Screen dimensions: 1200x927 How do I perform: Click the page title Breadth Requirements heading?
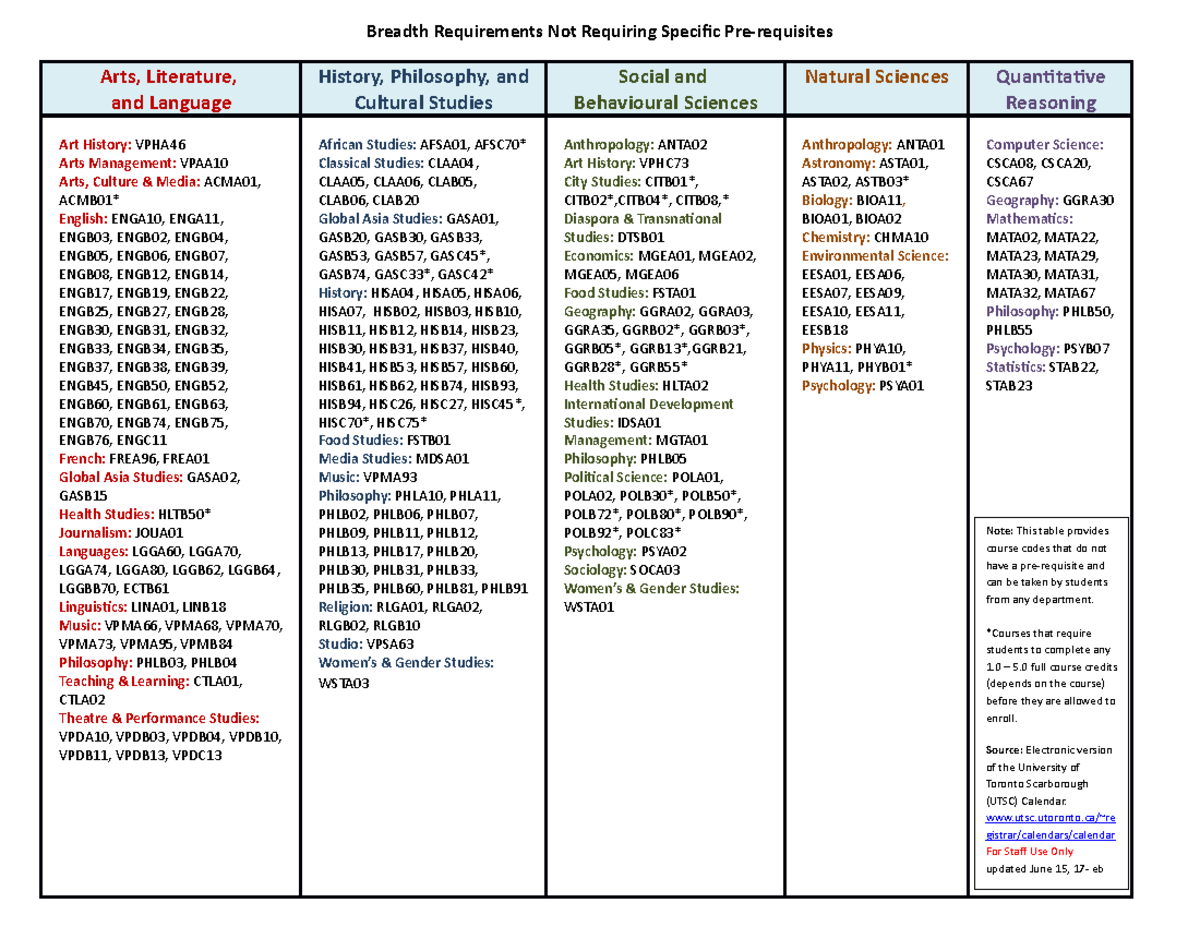[x=599, y=31]
